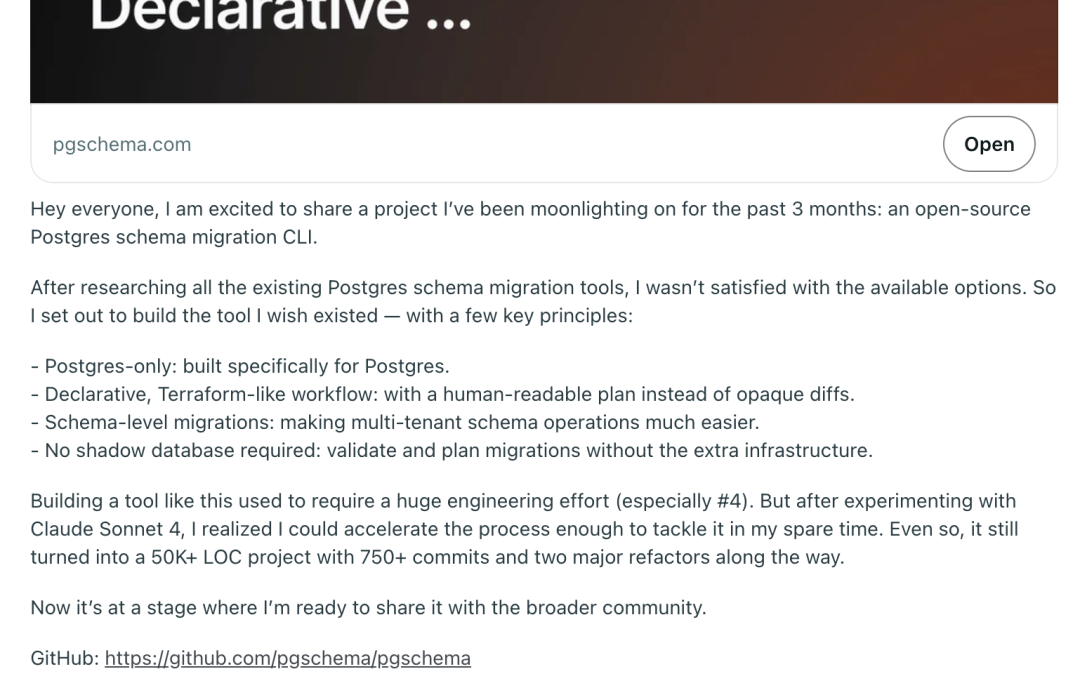Click the text "Postgres schema migration CLI."

click(174, 238)
